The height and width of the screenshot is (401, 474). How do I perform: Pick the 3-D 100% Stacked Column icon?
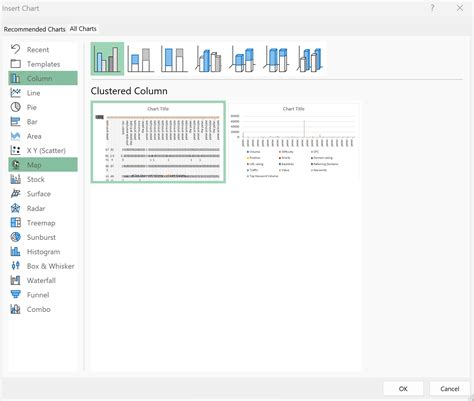click(x=276, y=59)
